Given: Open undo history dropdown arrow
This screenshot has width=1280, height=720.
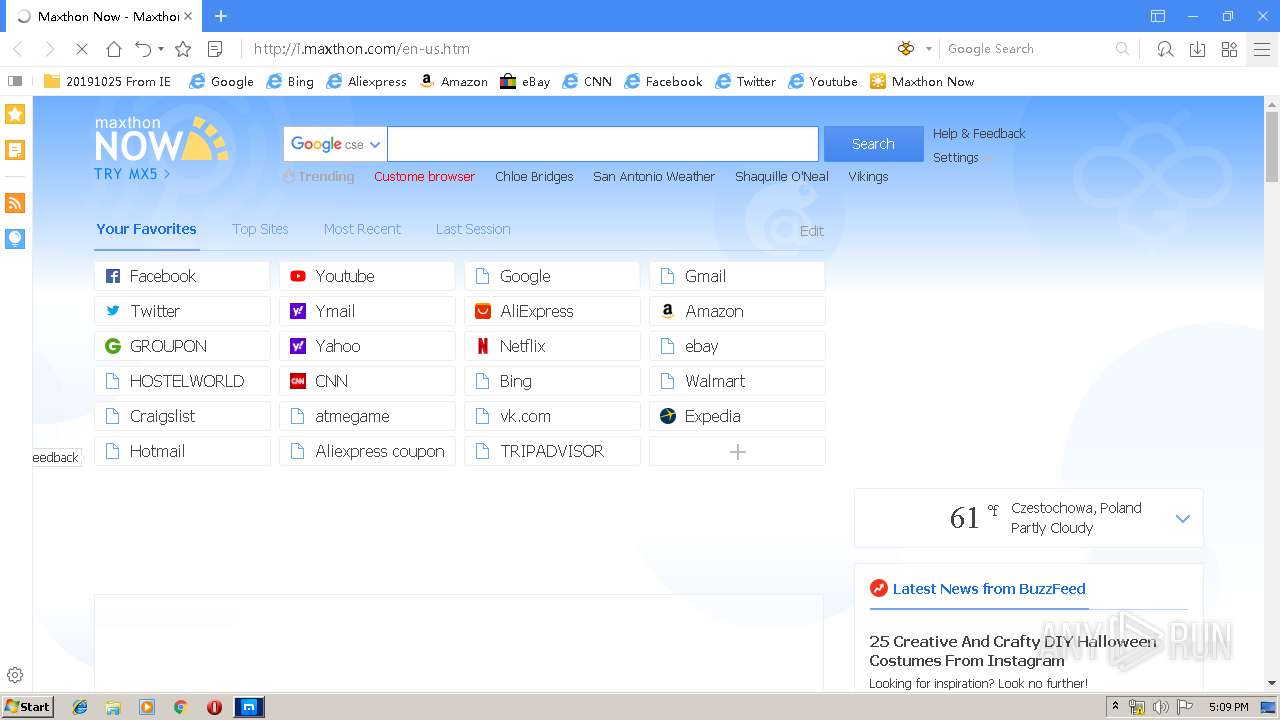Looking at the screenshot, I should tap(161, 49).
